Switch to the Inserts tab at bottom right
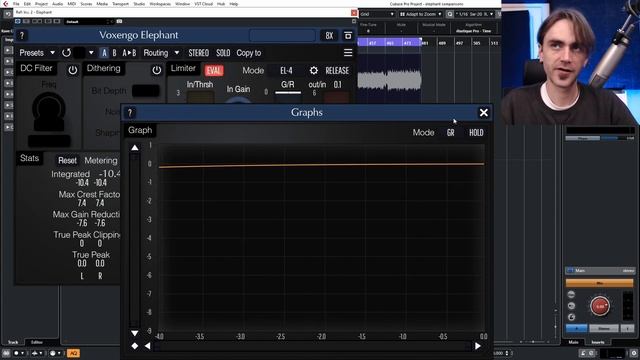Image resolution: width=640 pixels, height=360 pixels. point(598,342)
